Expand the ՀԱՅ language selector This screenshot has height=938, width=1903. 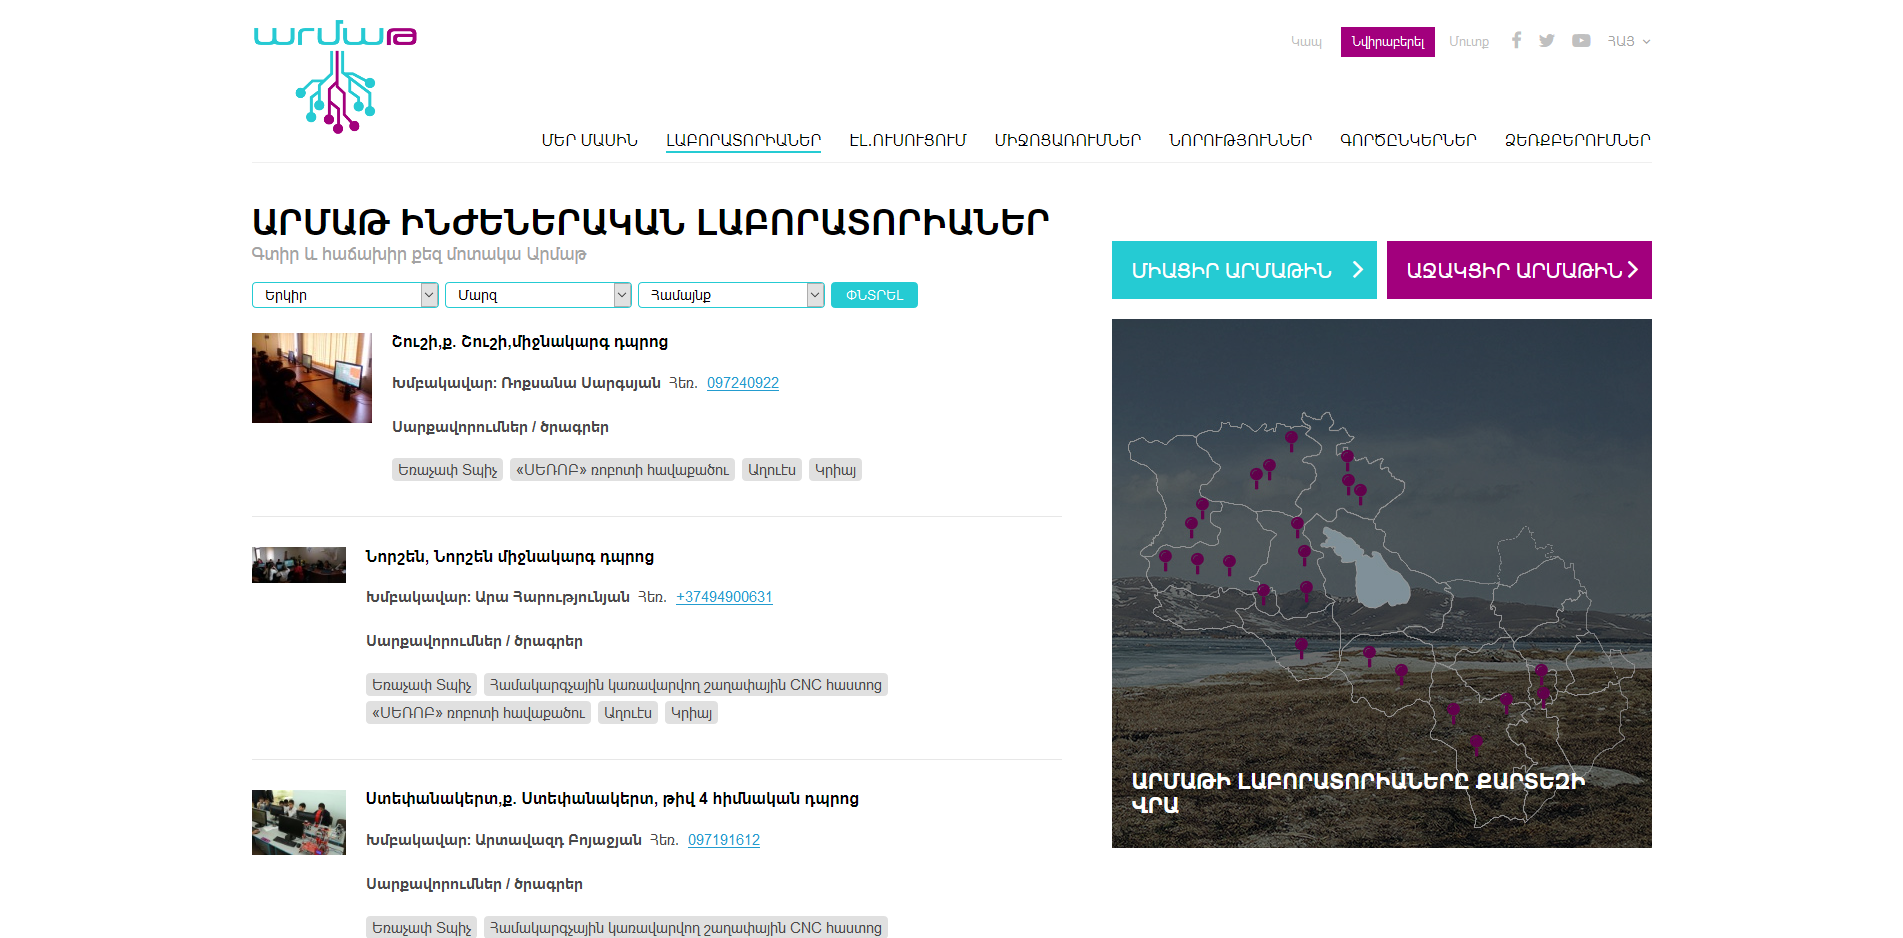coord(1629,41)
